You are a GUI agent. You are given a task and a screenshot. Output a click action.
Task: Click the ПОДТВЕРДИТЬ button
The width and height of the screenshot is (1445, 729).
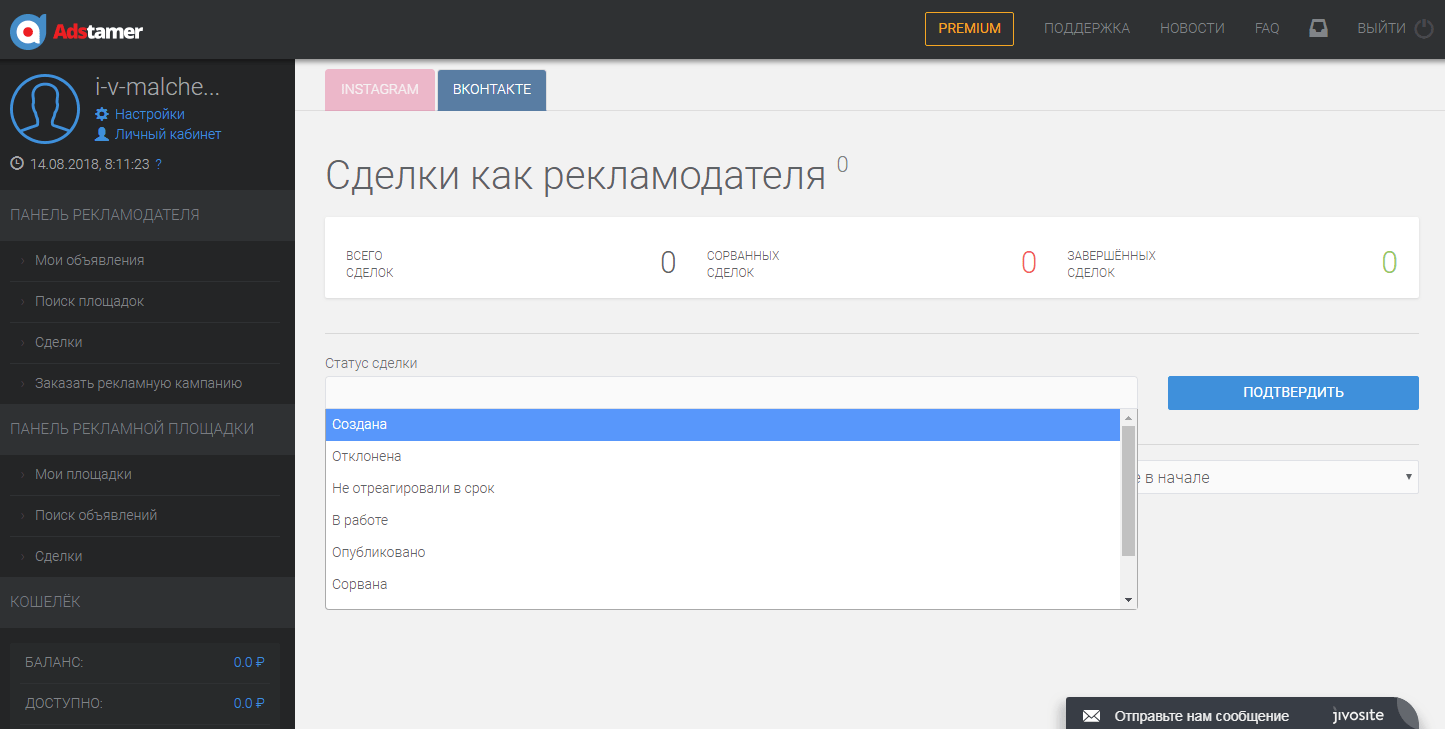pyautogui.click(x=1293, y=393)
